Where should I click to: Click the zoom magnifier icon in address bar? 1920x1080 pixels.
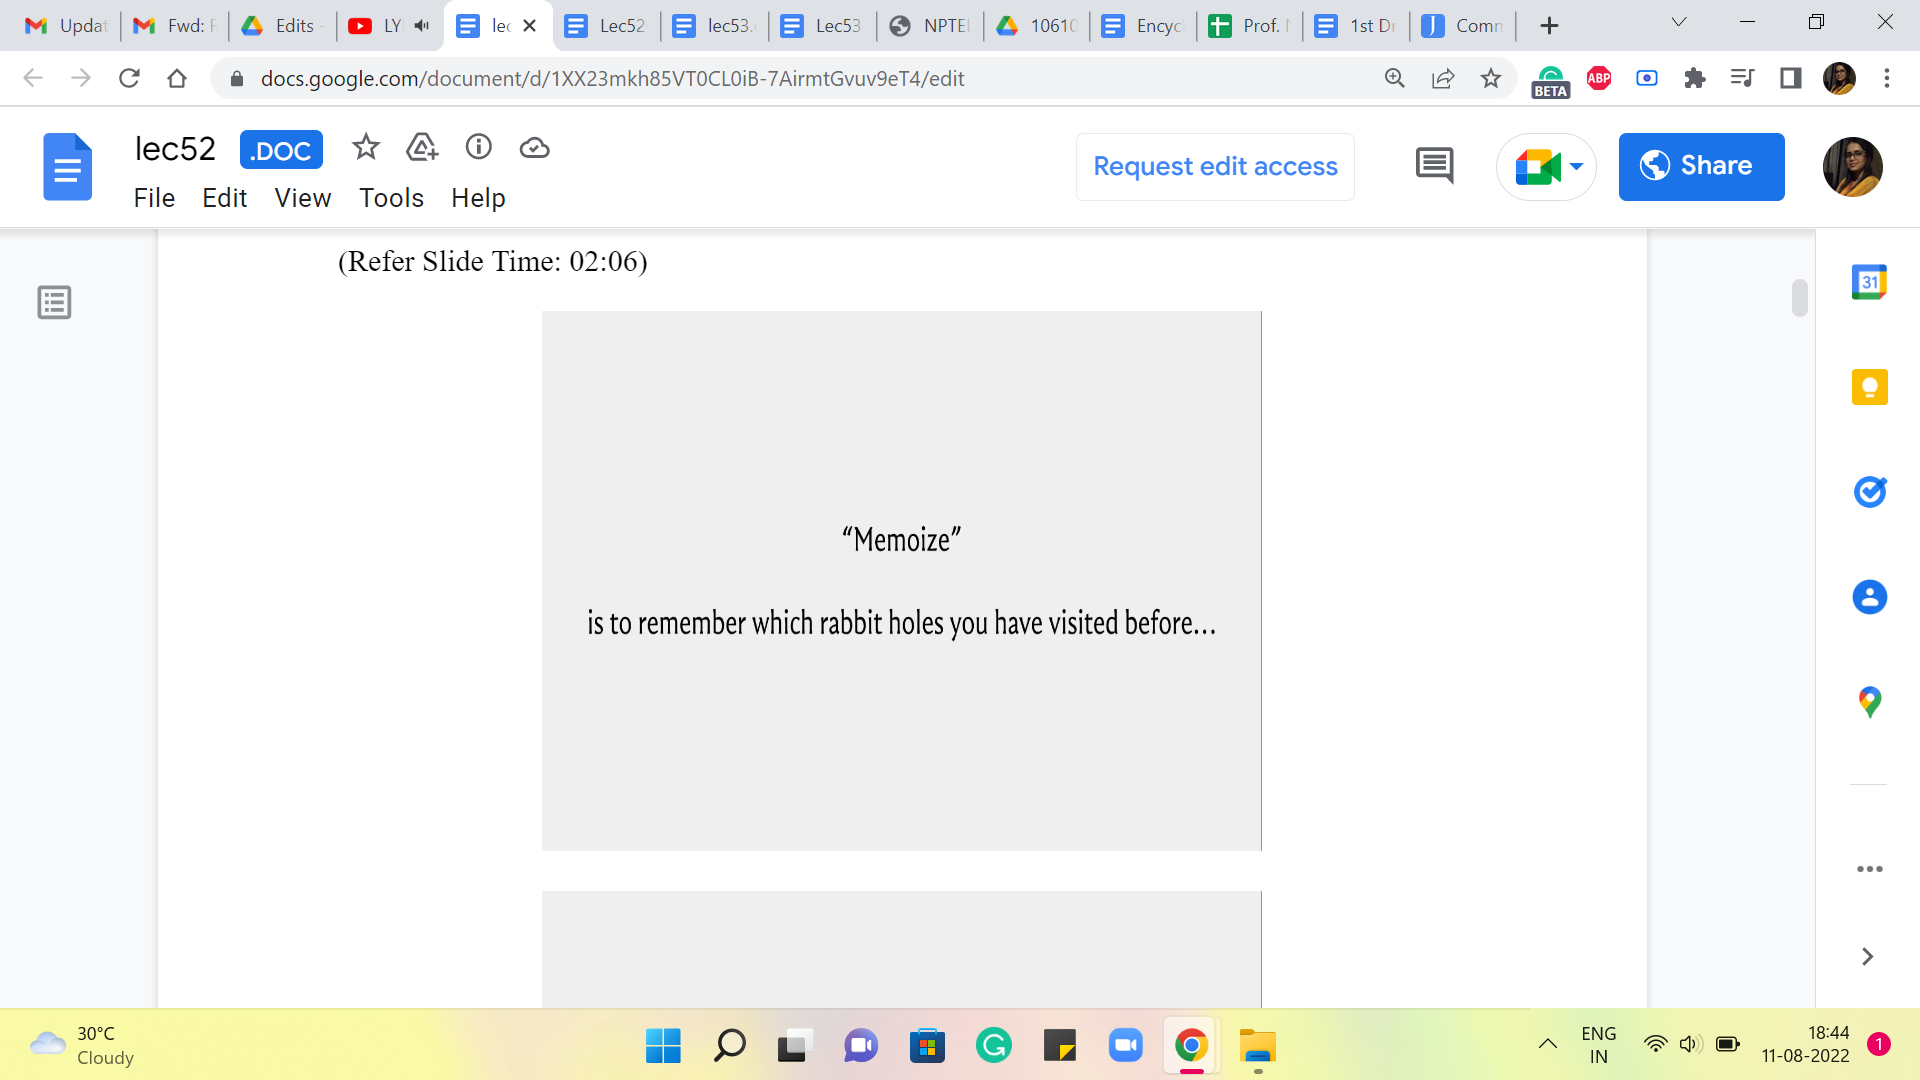coord(1394,78)
